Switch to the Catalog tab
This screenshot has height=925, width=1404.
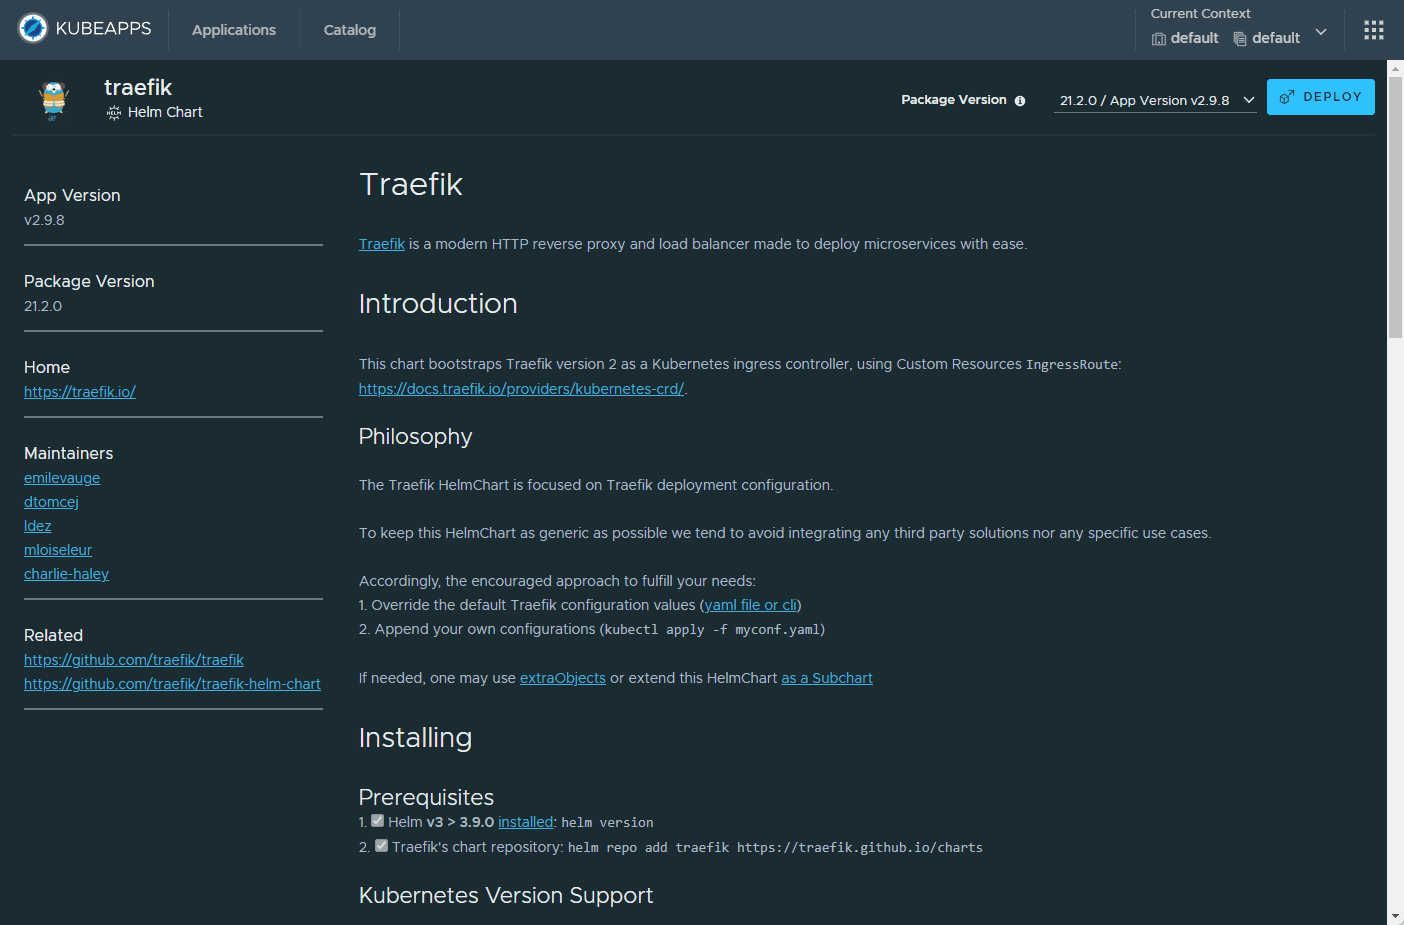(x=349, y=30)
